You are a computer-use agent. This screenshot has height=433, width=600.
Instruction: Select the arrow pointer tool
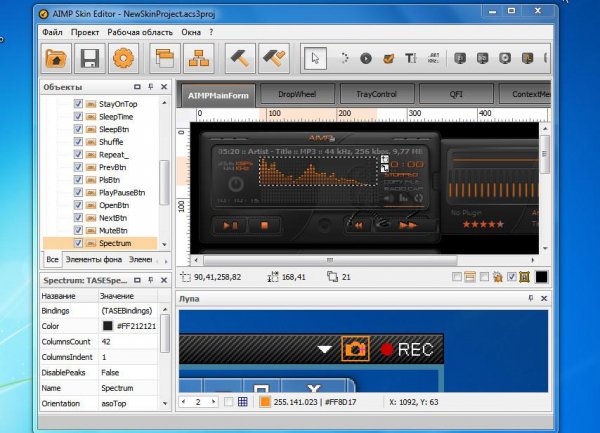click(315, 59)
